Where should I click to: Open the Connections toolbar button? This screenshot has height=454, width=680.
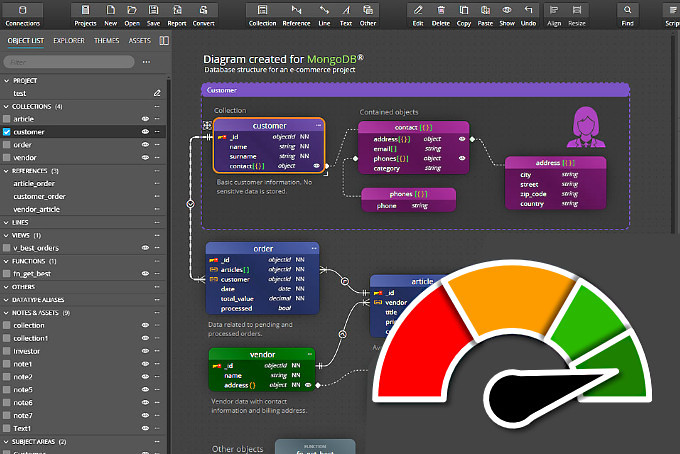(23, 16)
